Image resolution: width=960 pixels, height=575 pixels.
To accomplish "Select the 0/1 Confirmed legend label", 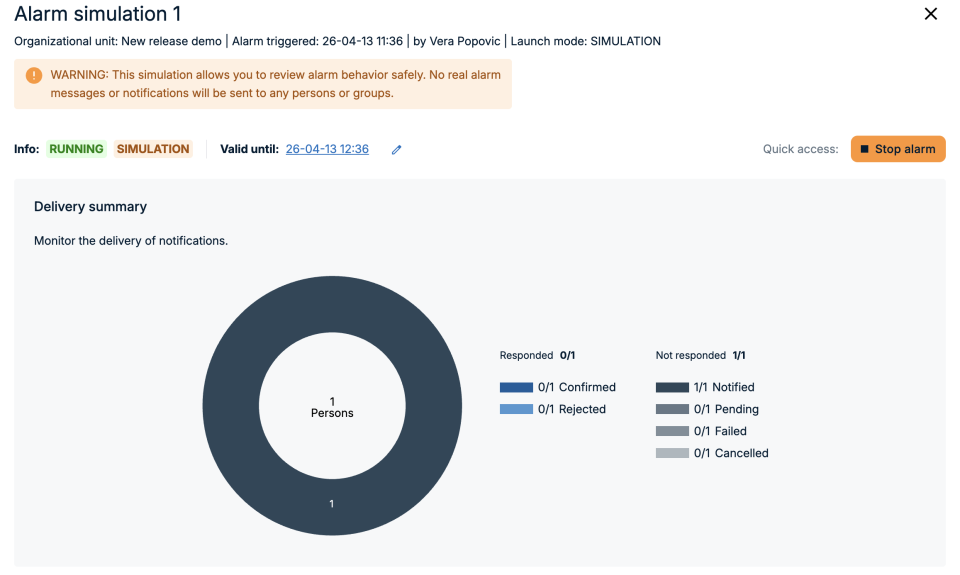I will [577, 387].
